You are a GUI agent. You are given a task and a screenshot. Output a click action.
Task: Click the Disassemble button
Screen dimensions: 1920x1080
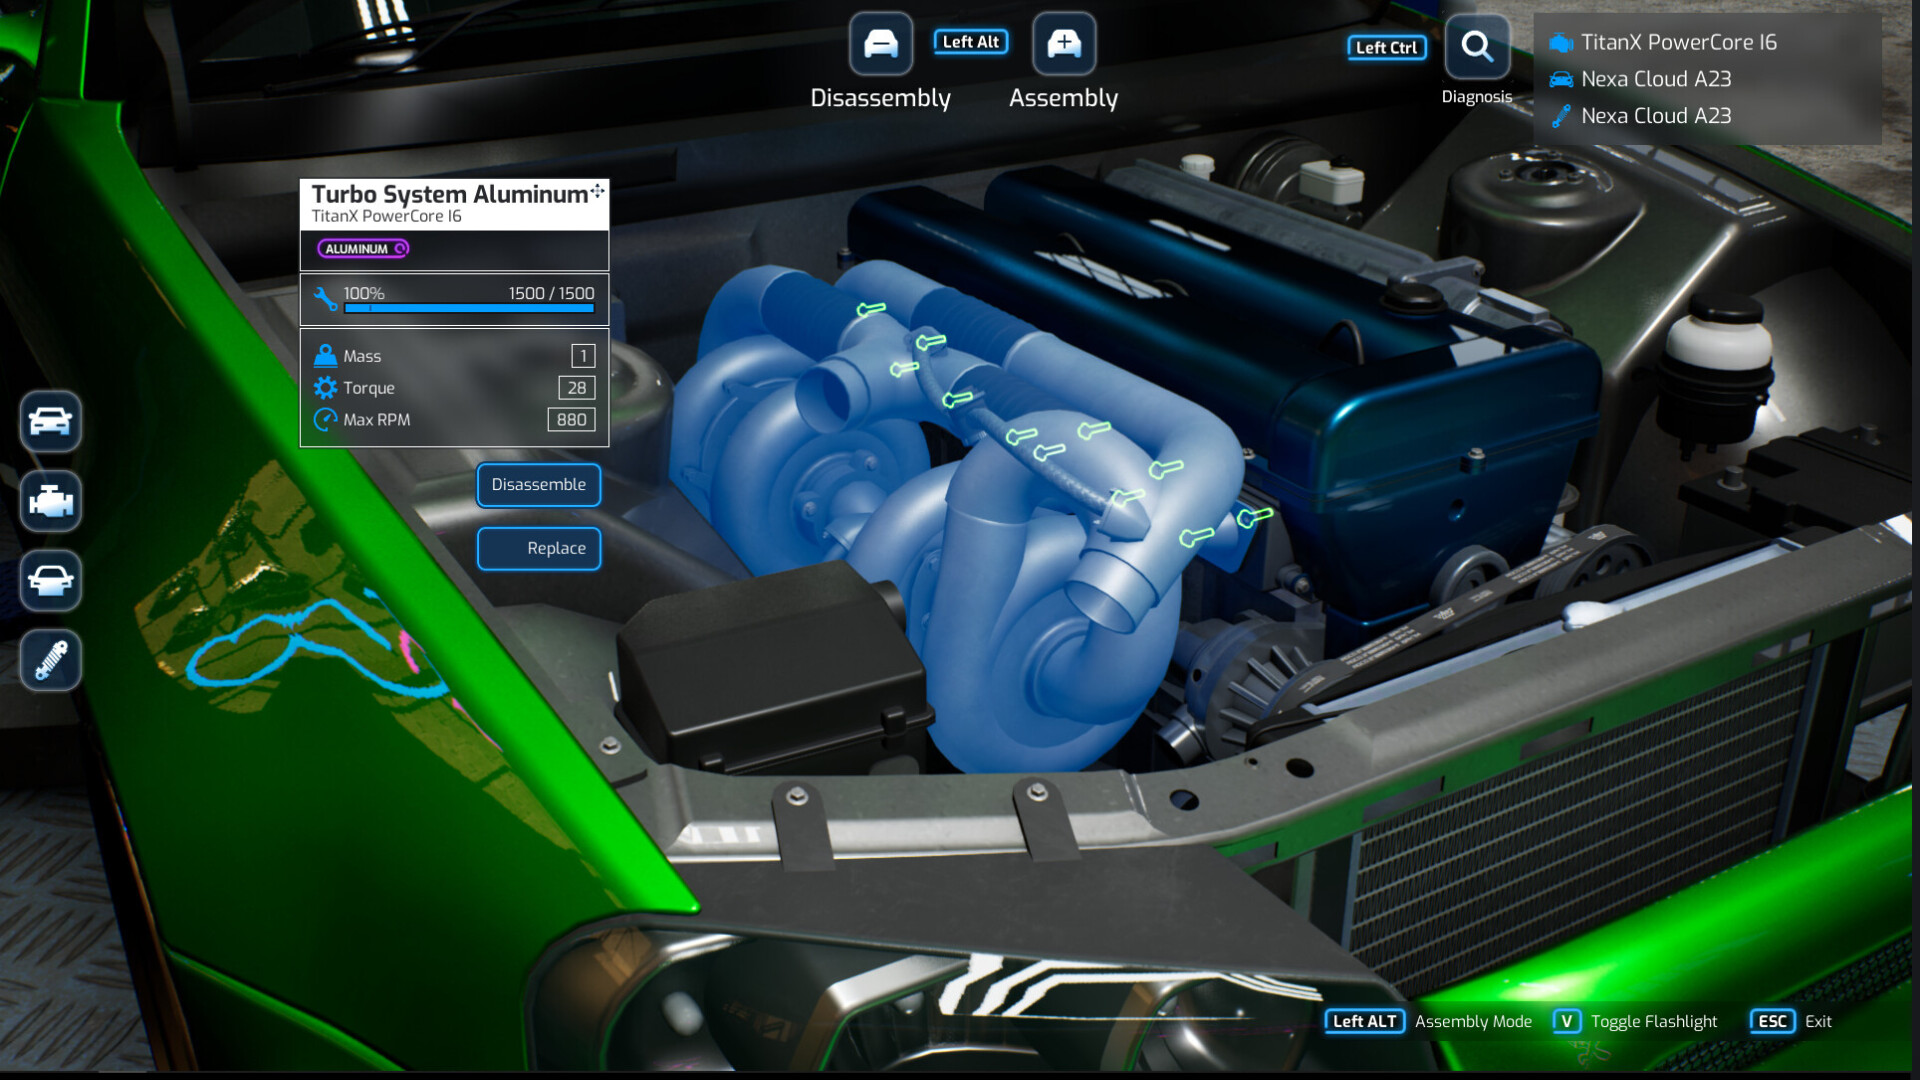click(x=539, y=485)
